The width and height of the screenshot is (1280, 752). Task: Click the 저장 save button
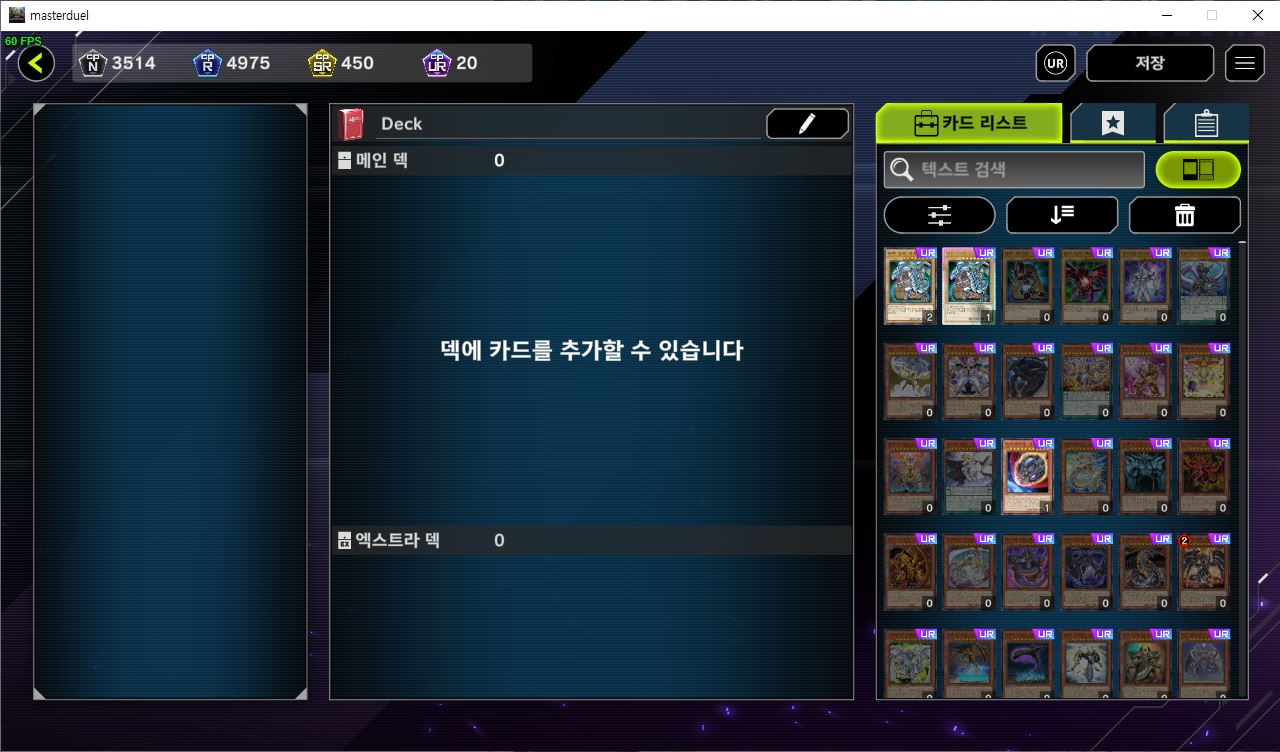[x=1150, y=63]
